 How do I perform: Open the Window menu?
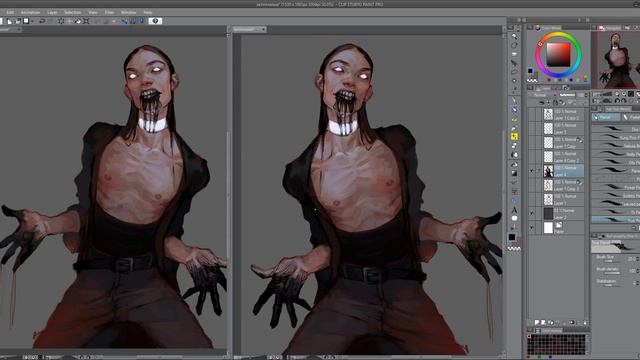tap(128, 13)
